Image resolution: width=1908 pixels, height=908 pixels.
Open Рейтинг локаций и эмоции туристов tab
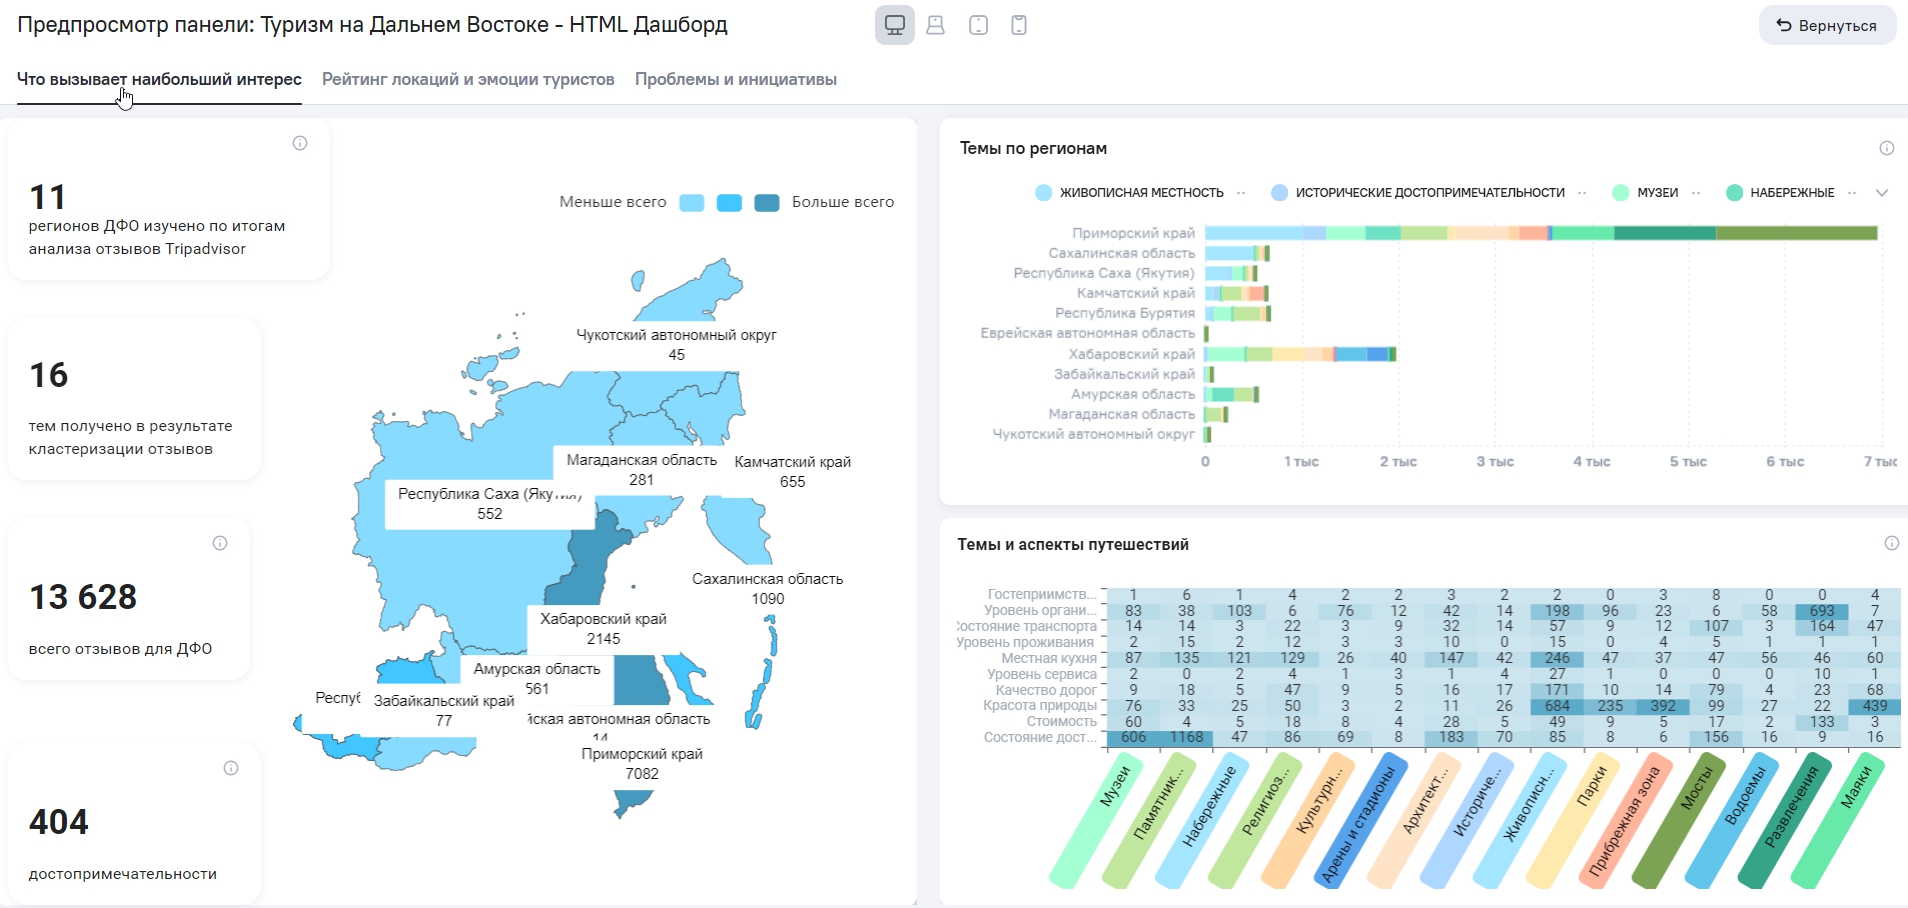[x=468, y=79]
